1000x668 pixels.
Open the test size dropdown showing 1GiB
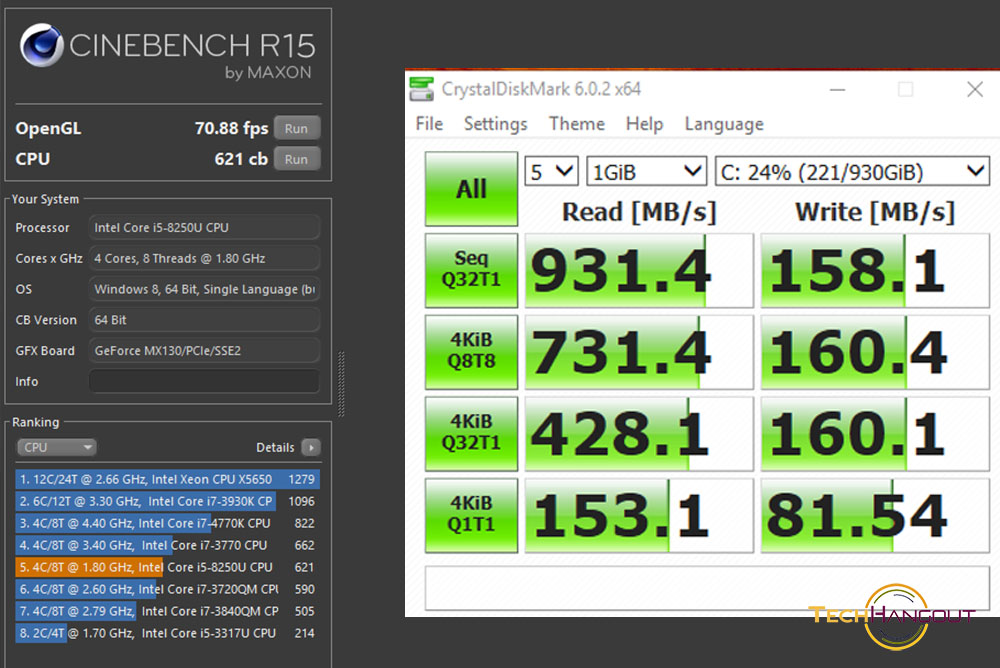click(646, 171)
